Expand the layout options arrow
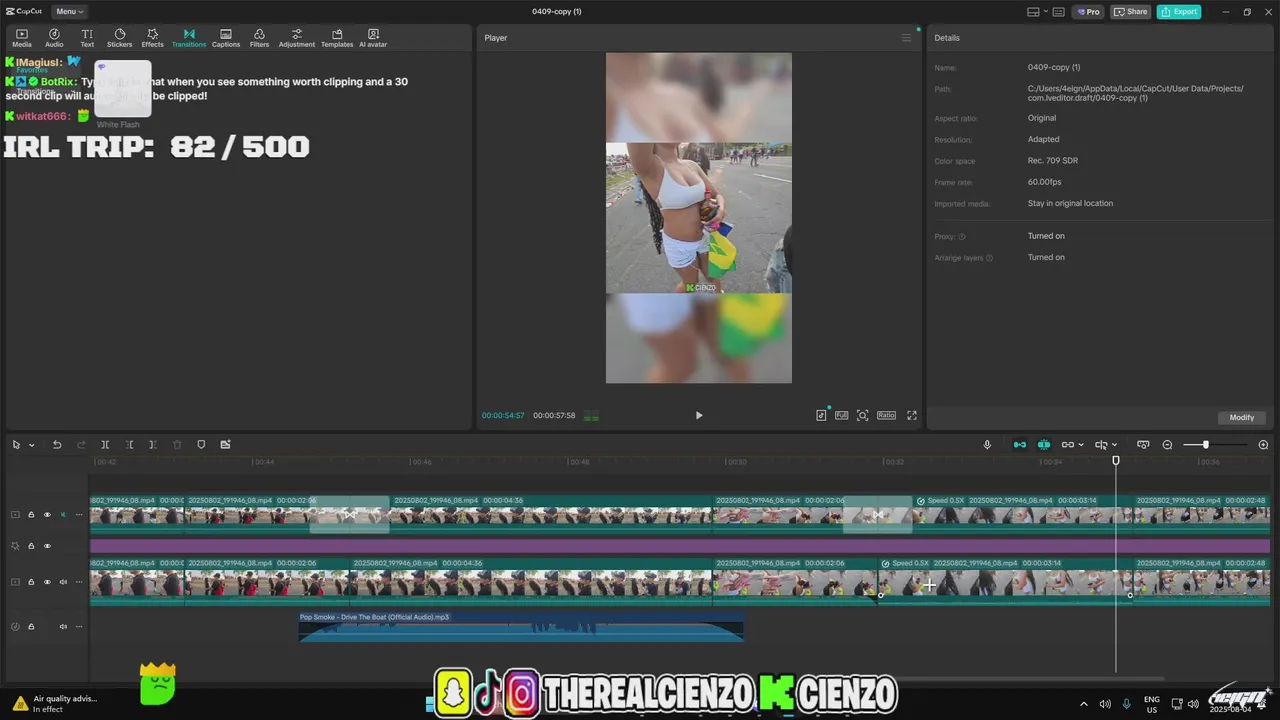The height and width of the screenshot is (720, 1280). [x=1045, y=12]
